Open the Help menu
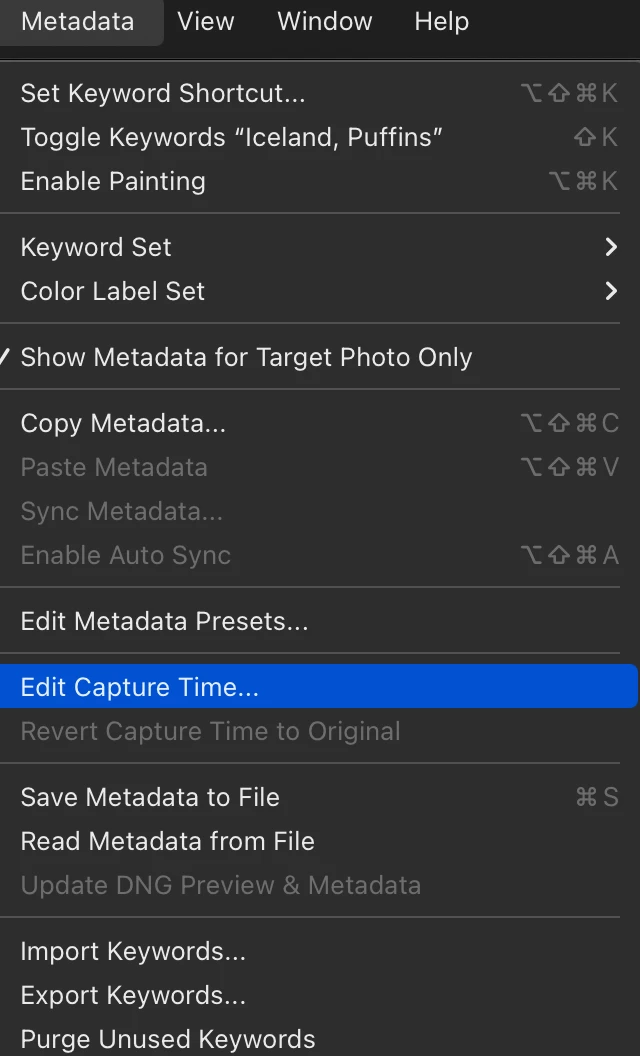 pos(441,21)
